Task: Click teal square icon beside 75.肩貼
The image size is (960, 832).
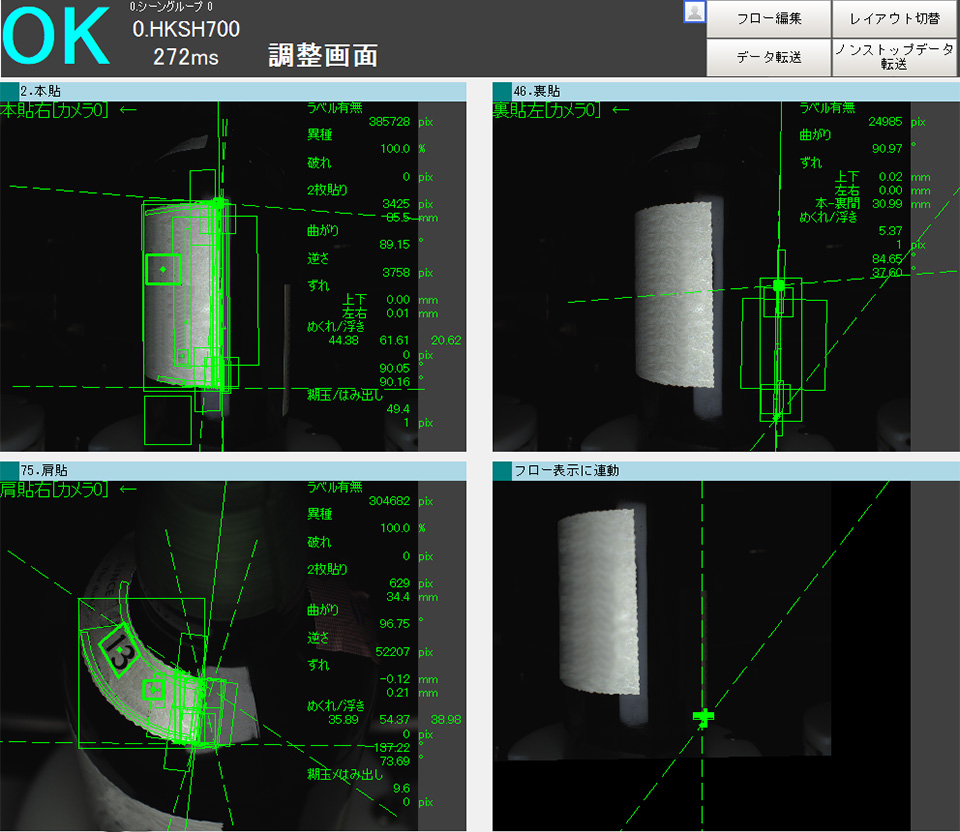Action: click(10, 470)
